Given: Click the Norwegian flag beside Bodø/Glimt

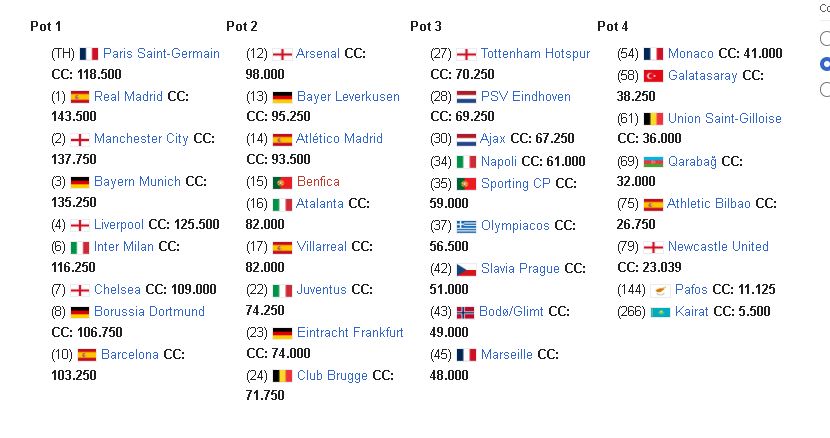Looking at the screenshot, I should 465,312.
